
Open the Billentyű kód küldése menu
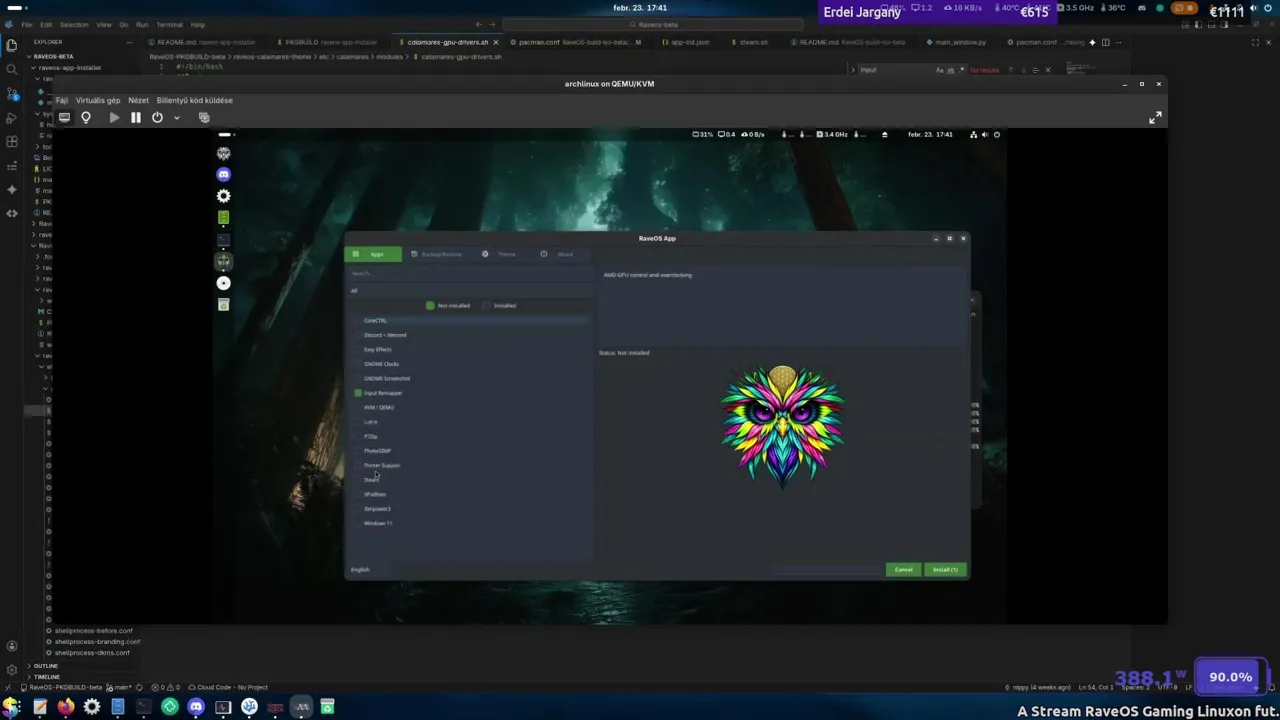194,100
